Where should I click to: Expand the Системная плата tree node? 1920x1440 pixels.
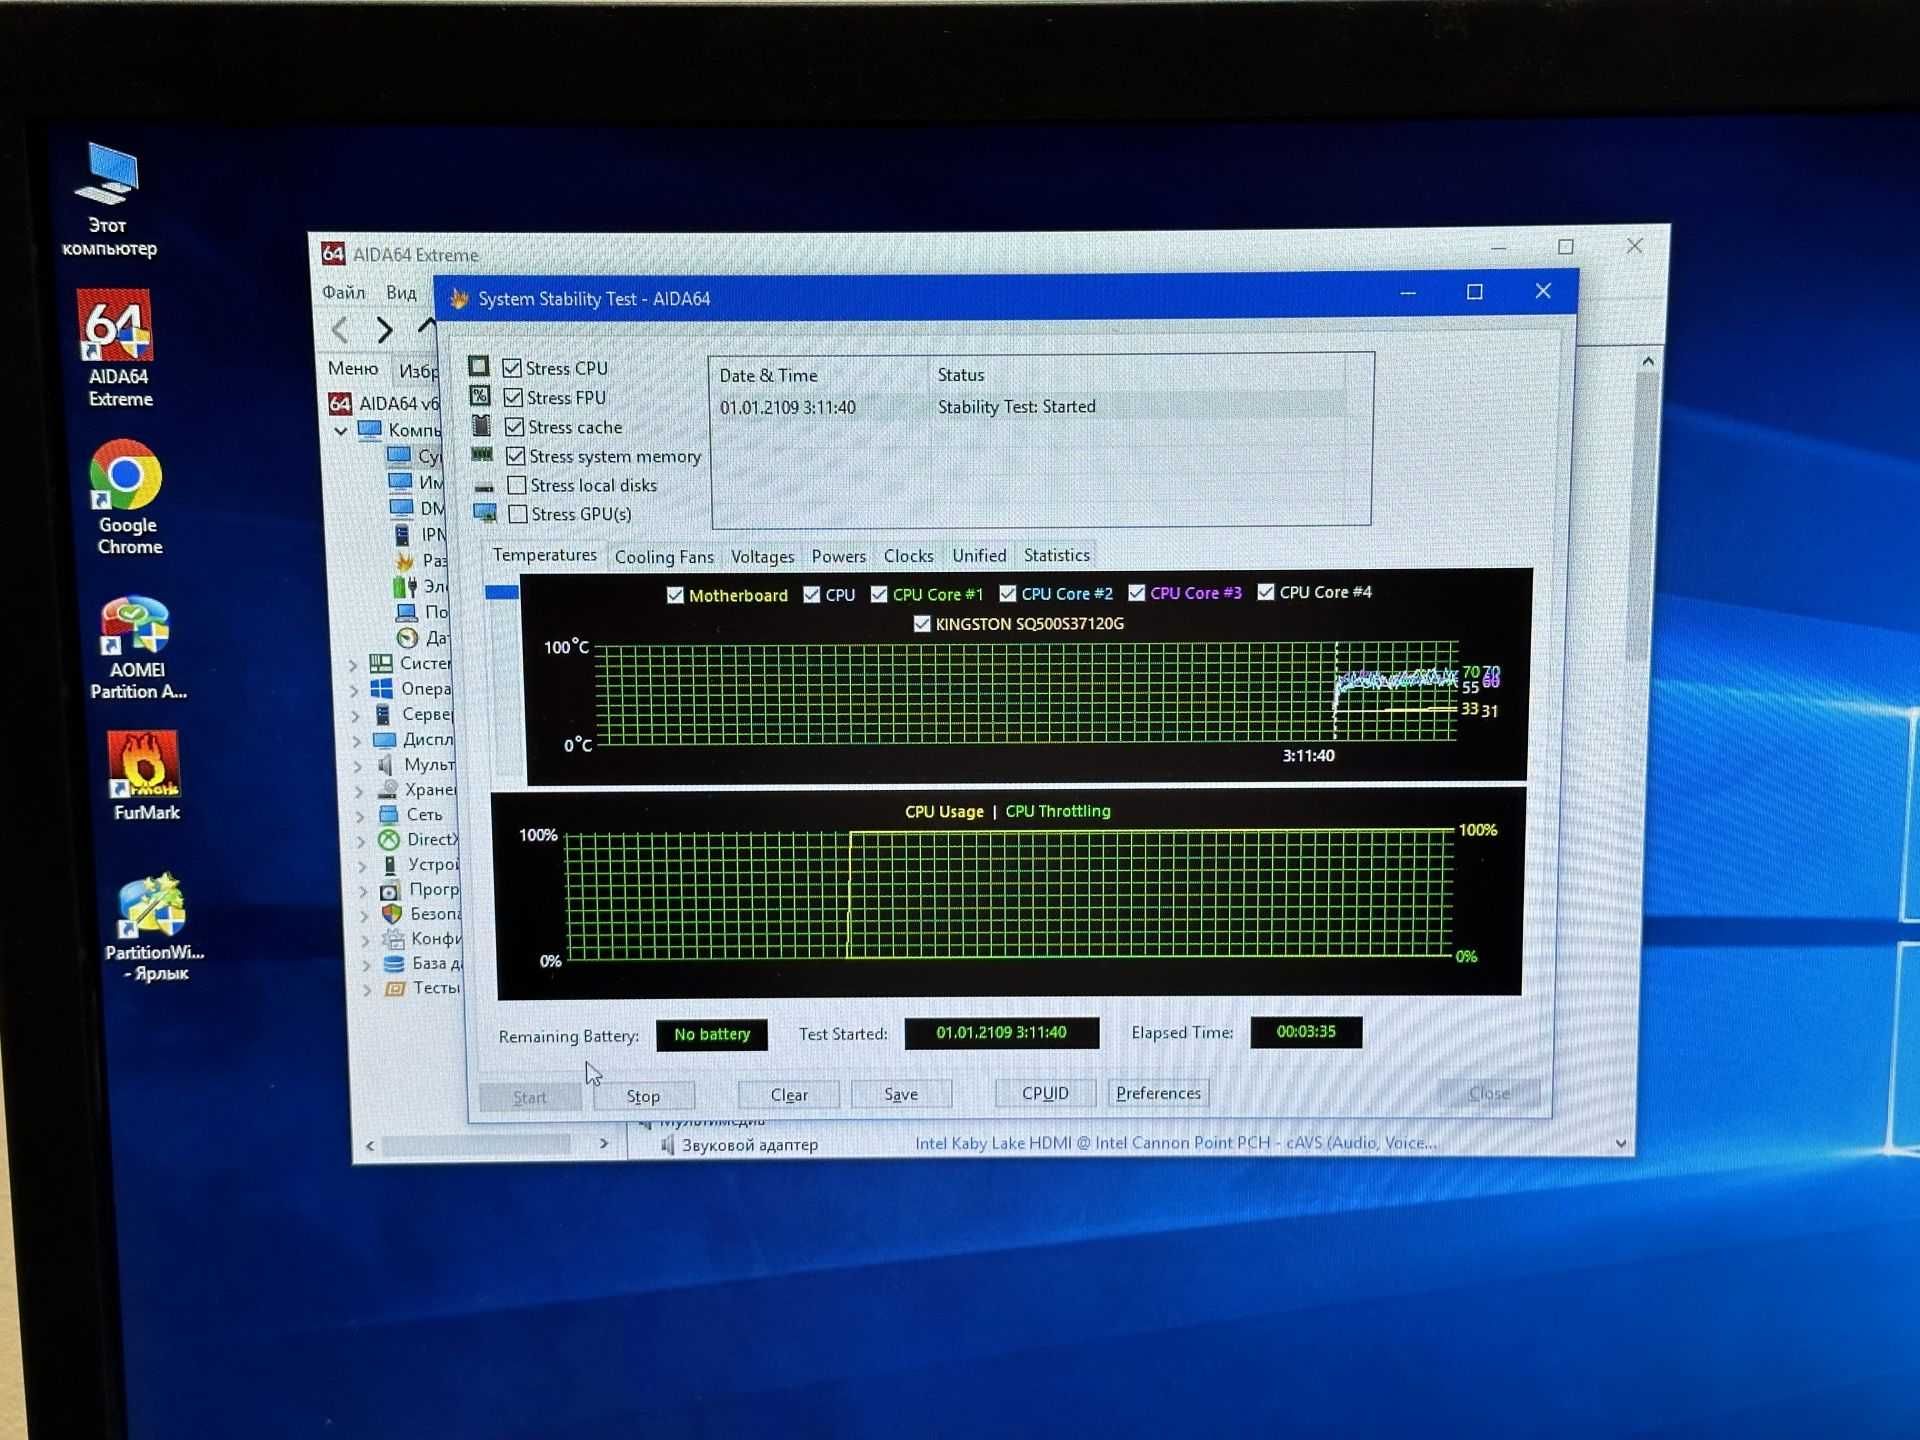click(353, 664)
